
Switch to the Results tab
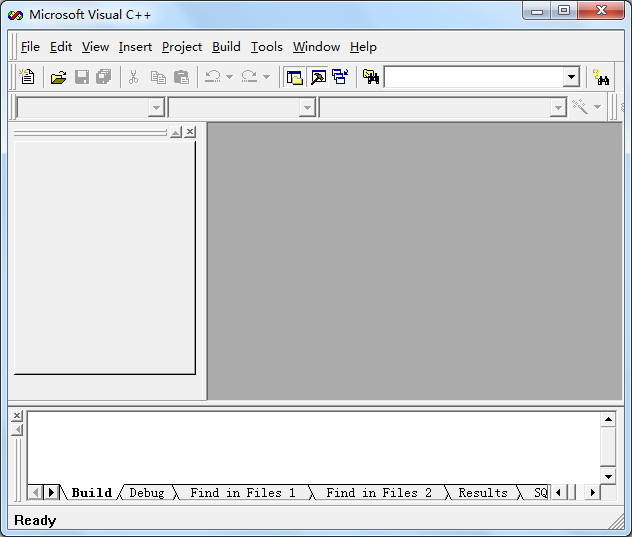(483, 493)
